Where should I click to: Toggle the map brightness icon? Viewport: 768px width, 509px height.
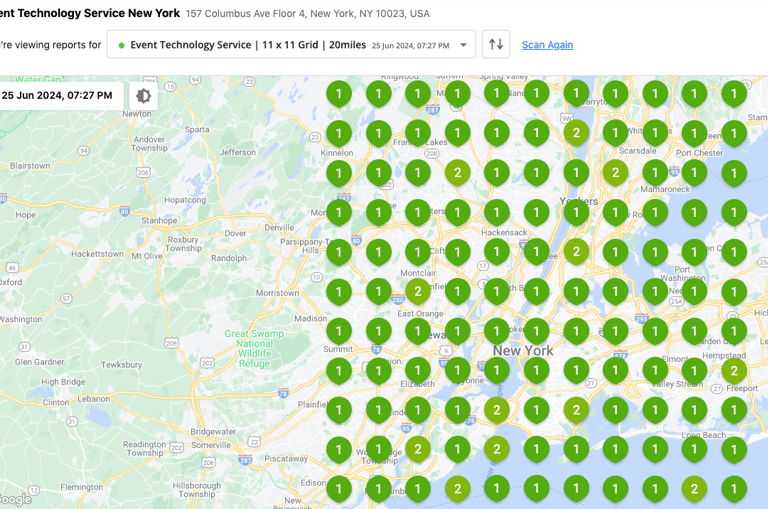click(x=143, y=96)
